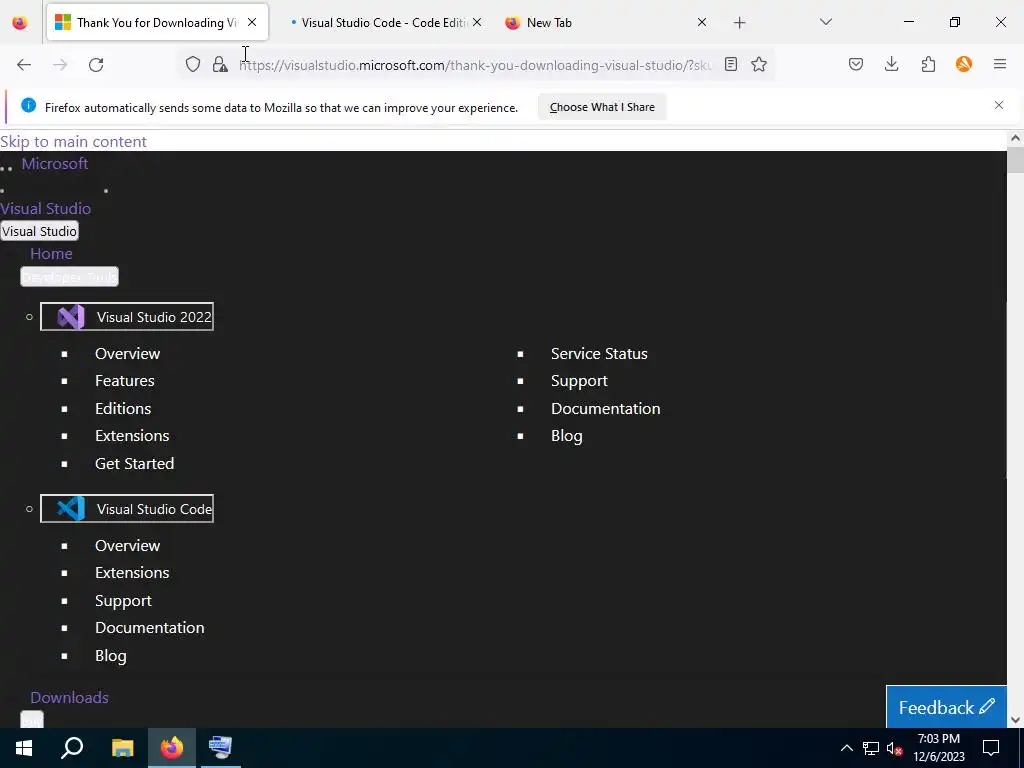Open the Microsoft link
This screenshot has width=1024, height=768.
[x=55, y=164]
